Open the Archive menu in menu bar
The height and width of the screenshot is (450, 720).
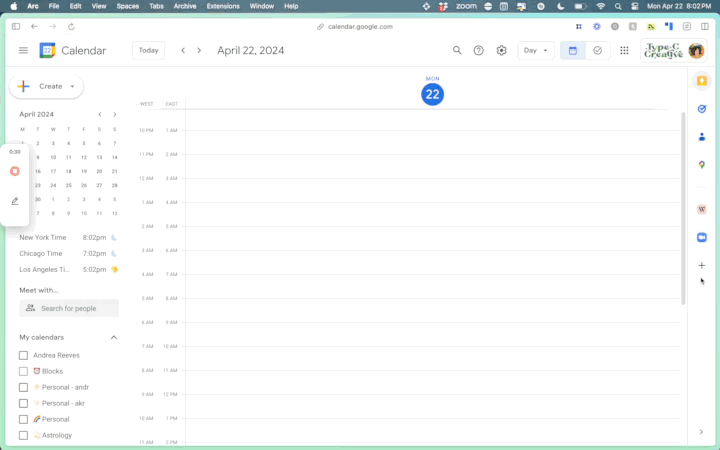pyautogui.click(x=185, y=6)
